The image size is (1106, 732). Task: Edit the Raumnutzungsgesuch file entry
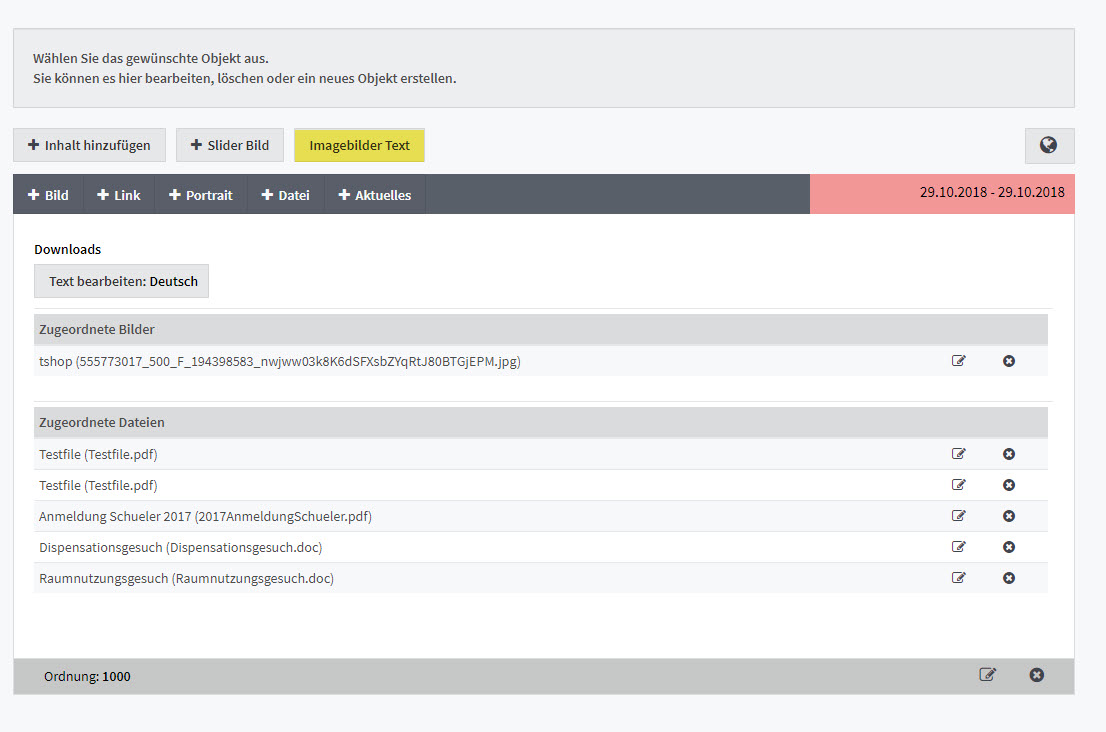tap(958, 578)
